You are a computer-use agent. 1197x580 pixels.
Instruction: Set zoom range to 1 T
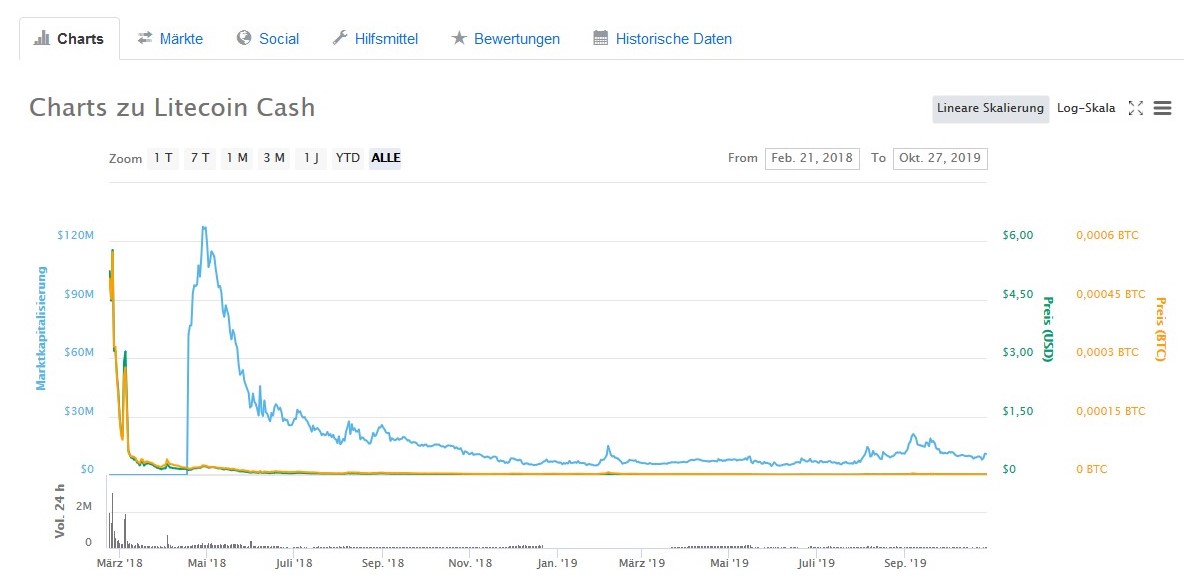click(163, 159)
